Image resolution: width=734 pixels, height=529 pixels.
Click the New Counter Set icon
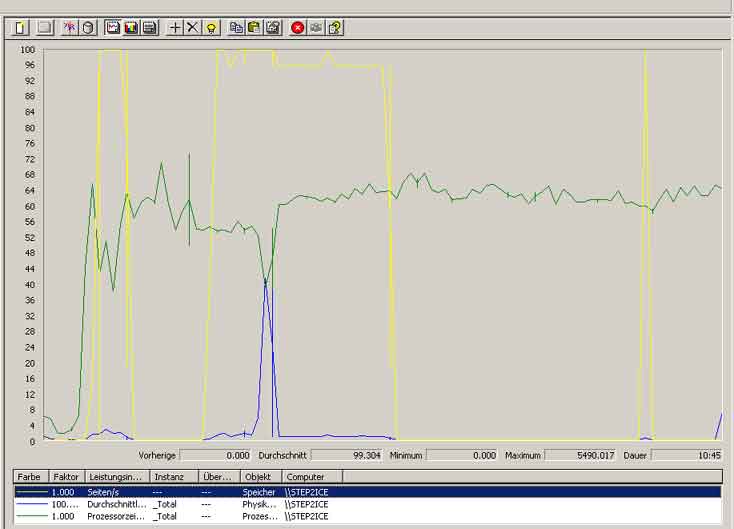pyautogui.click(x=20, y=28)
